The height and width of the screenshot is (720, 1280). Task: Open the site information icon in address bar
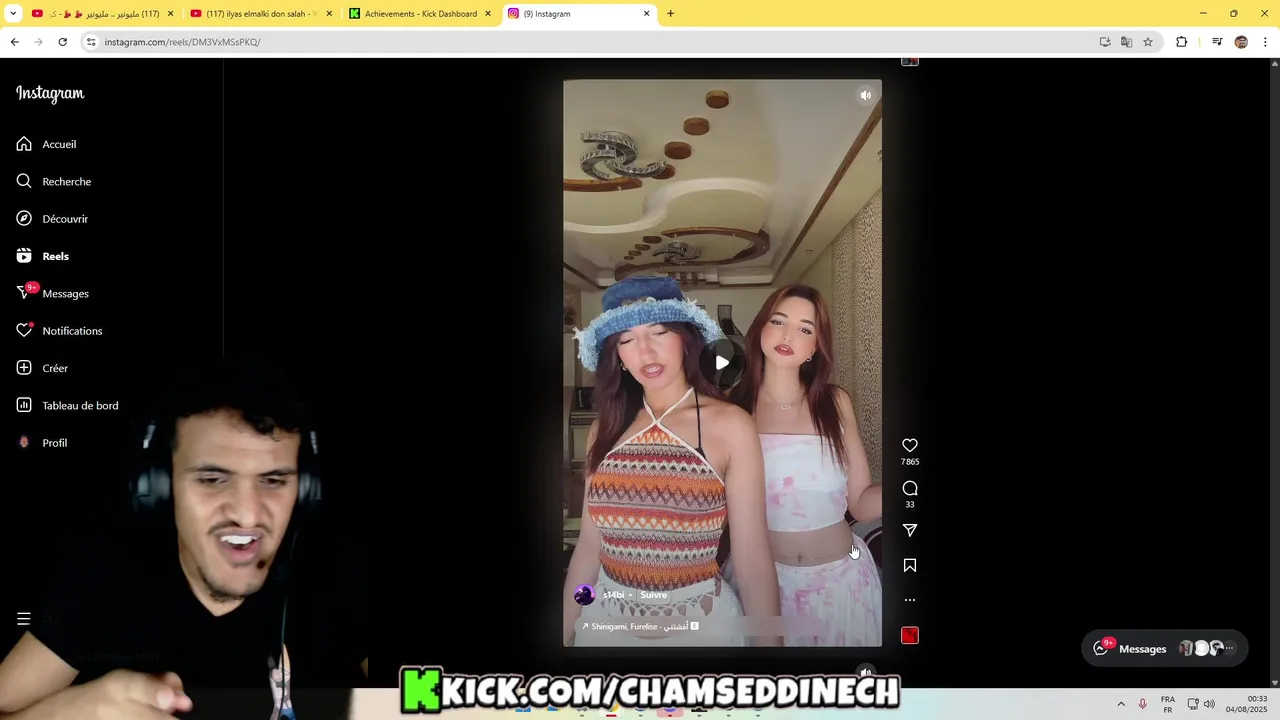point(91,42)
